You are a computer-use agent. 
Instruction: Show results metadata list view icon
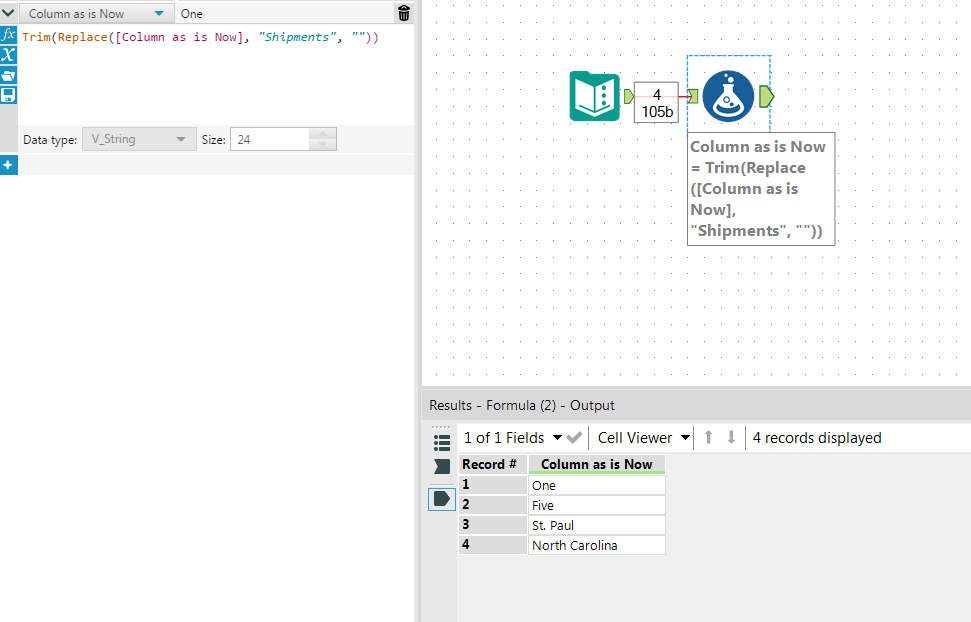442,442
